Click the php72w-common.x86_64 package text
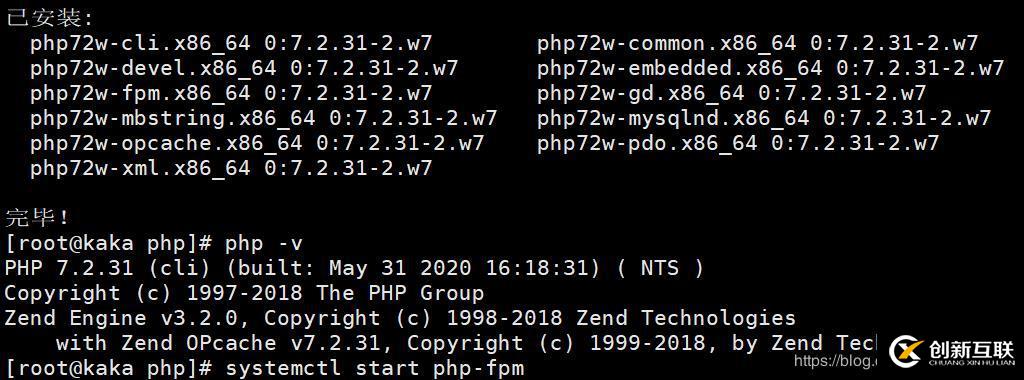 [x=758, y=44]
